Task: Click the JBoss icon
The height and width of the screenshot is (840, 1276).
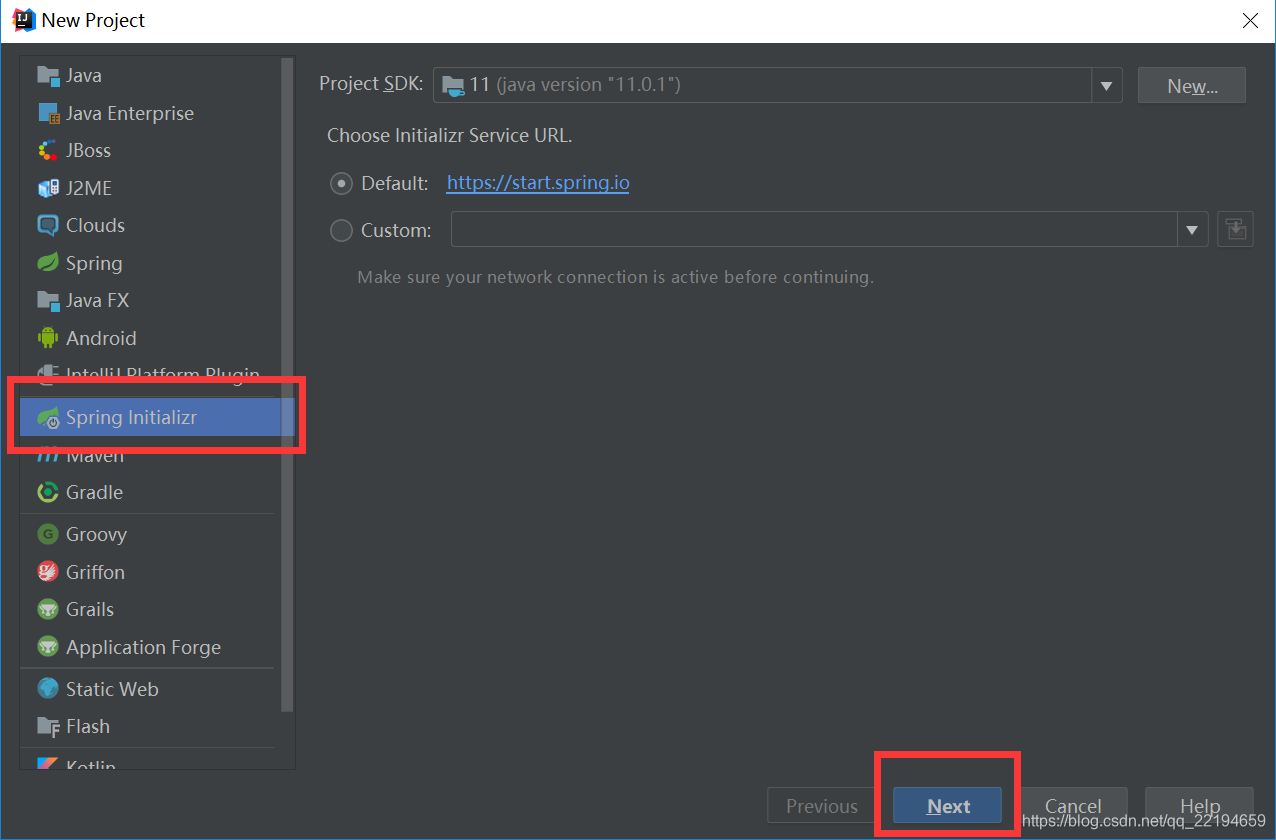Action: pos(48,150)
